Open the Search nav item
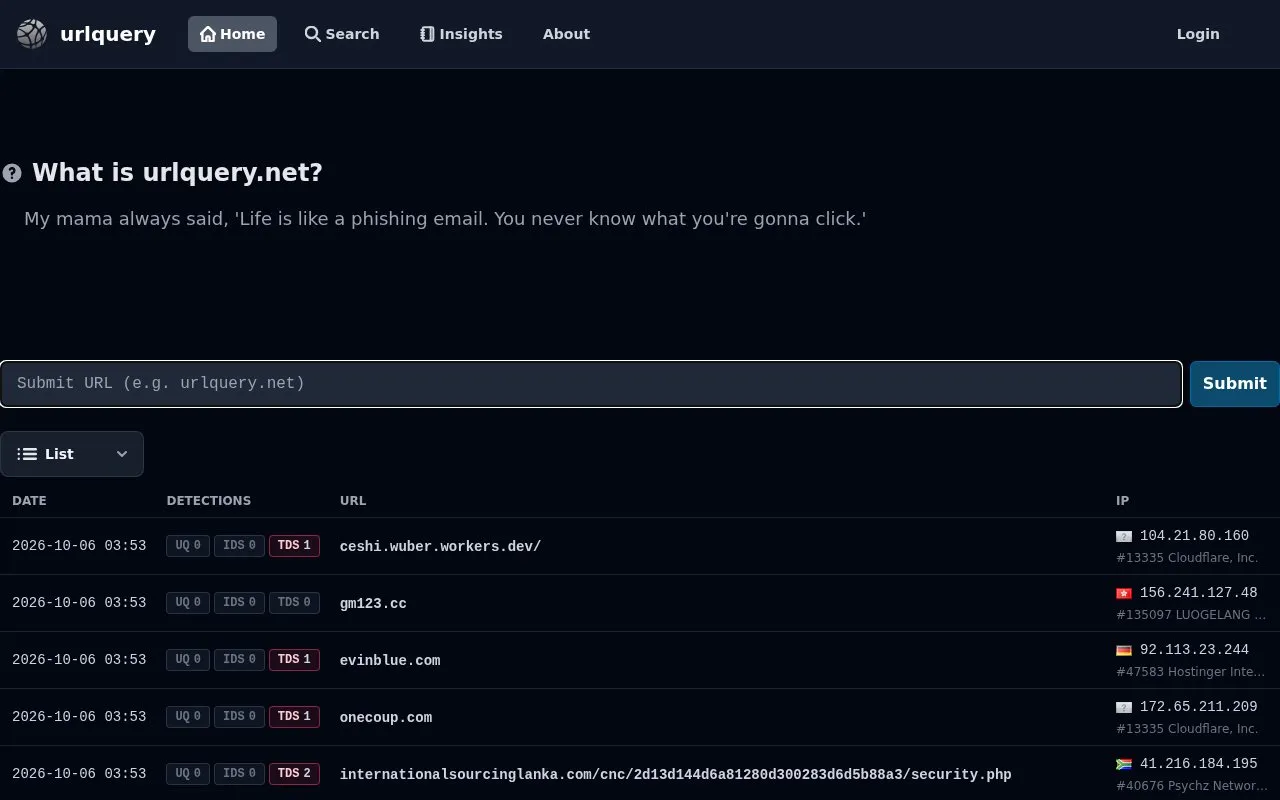Image resolution: width=1280 pixels, height=800 pixels. pyautogui.click(x=342, y=34)
